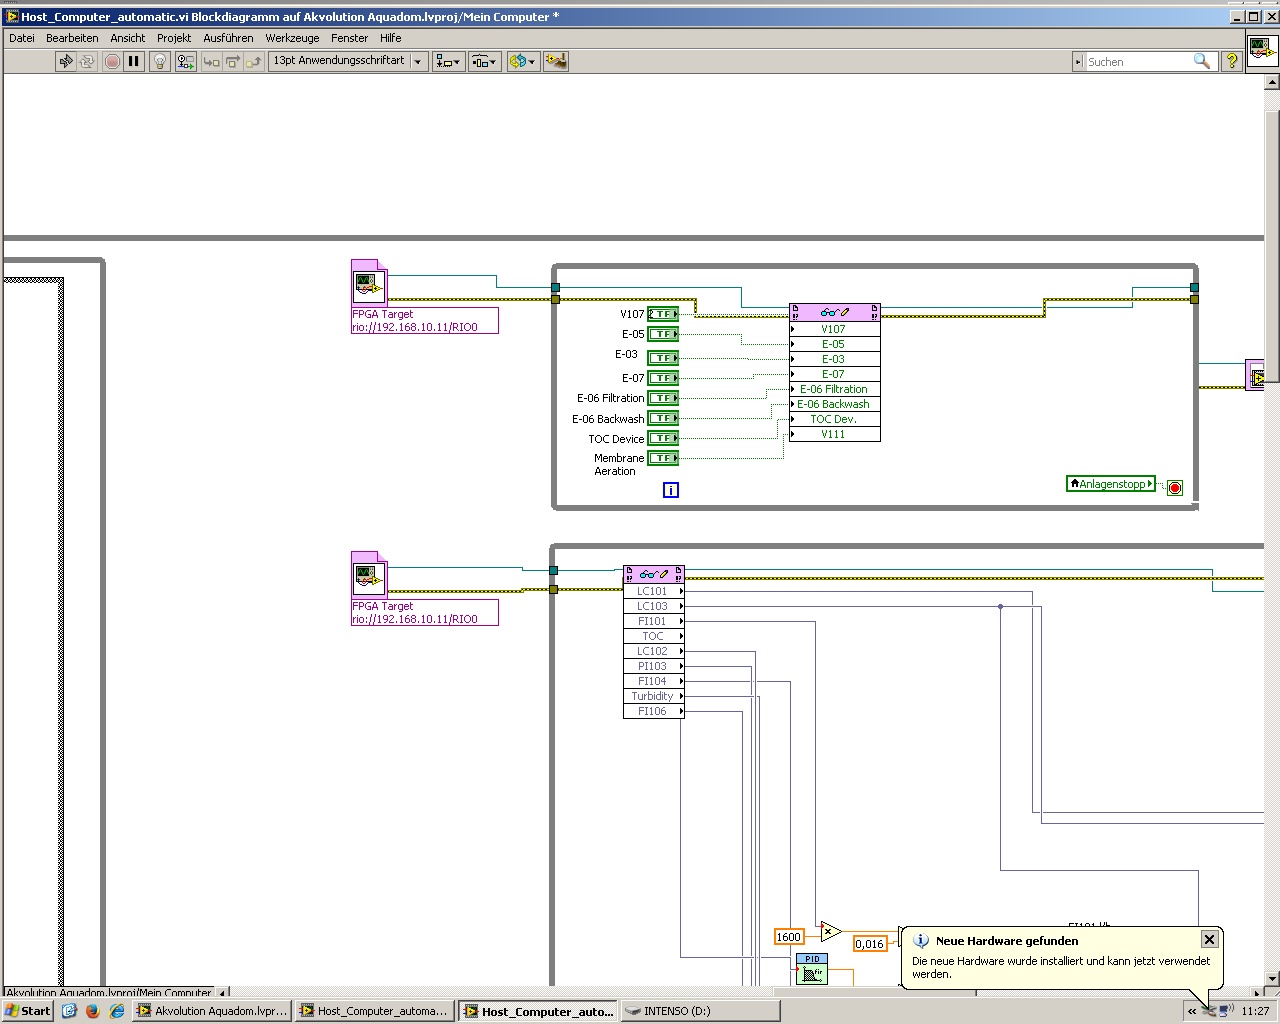Open the font size dropdown 13pt Anwendungsschriftart
Viewport: 1280px width, 1024px height.
pyautogui.click(x=349, y=61)
